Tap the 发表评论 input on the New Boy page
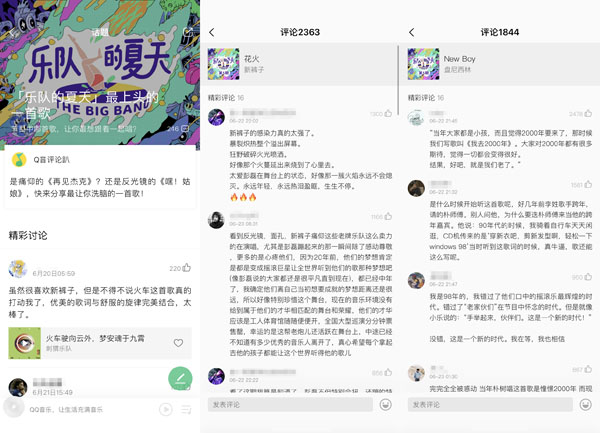The height and width of the screenshot is (433, 600). 490,404
